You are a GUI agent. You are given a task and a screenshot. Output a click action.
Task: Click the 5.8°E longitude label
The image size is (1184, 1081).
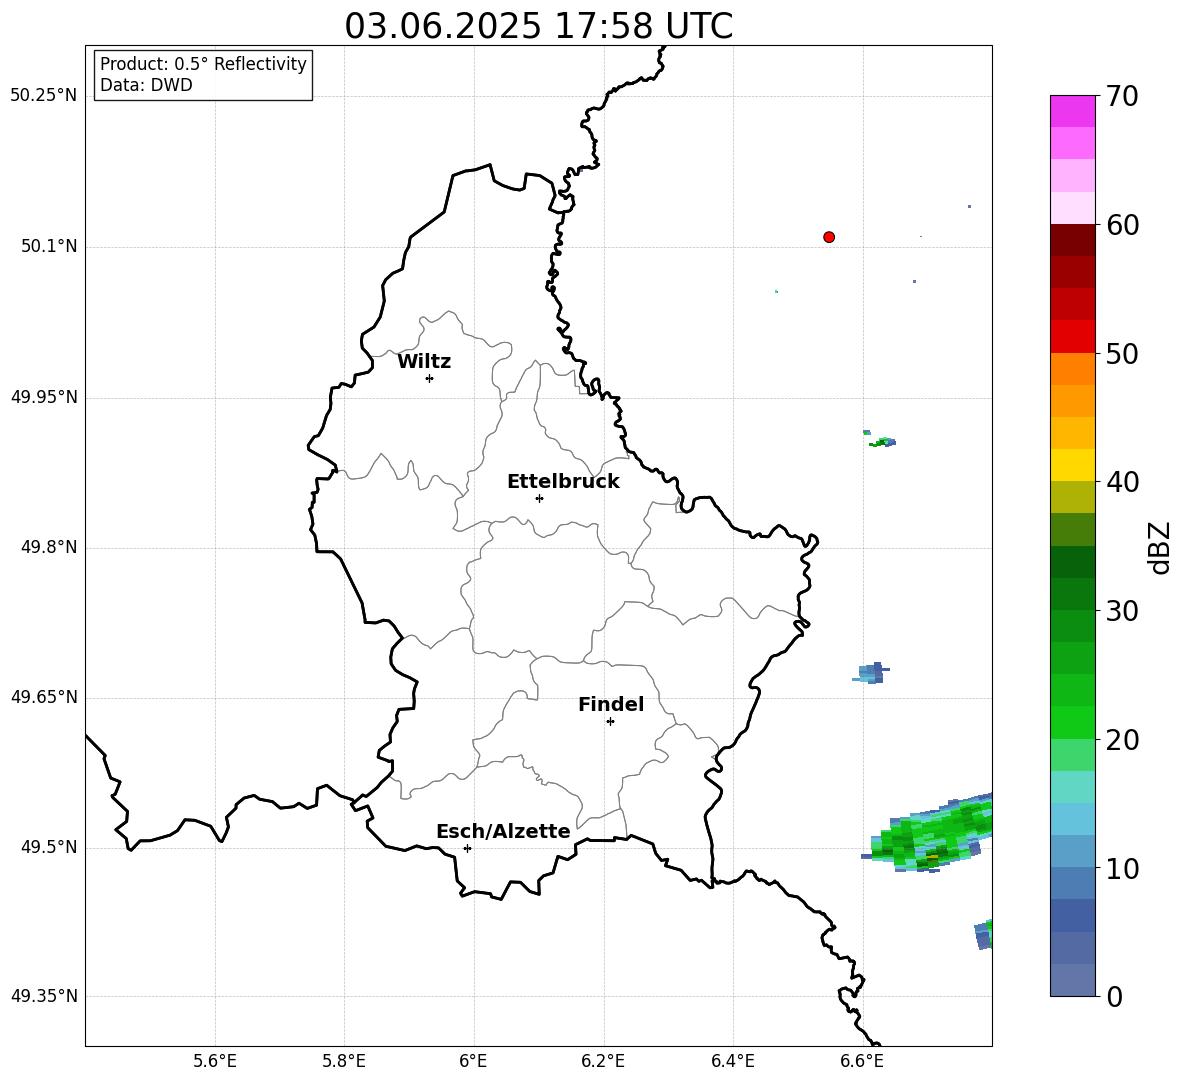(x=344, y=1061)
